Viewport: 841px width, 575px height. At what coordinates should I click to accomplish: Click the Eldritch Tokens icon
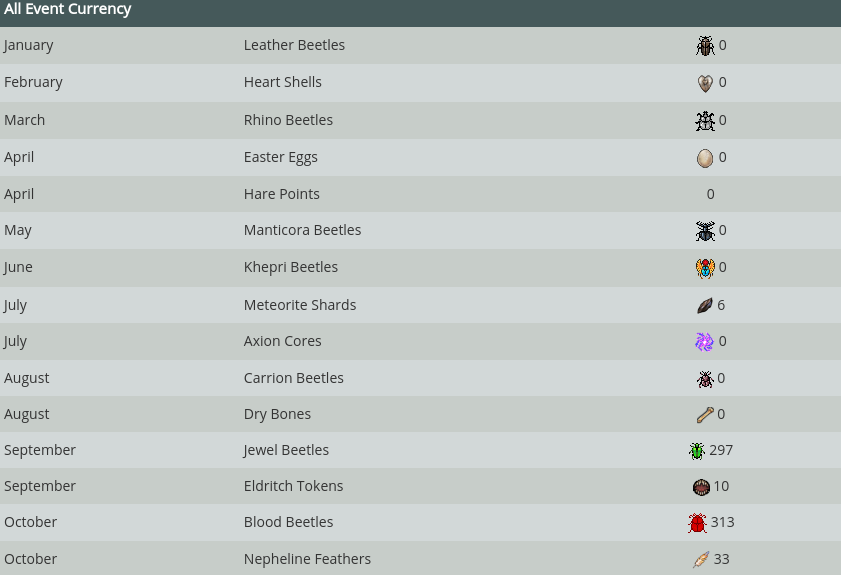click(x=701, y=487)
